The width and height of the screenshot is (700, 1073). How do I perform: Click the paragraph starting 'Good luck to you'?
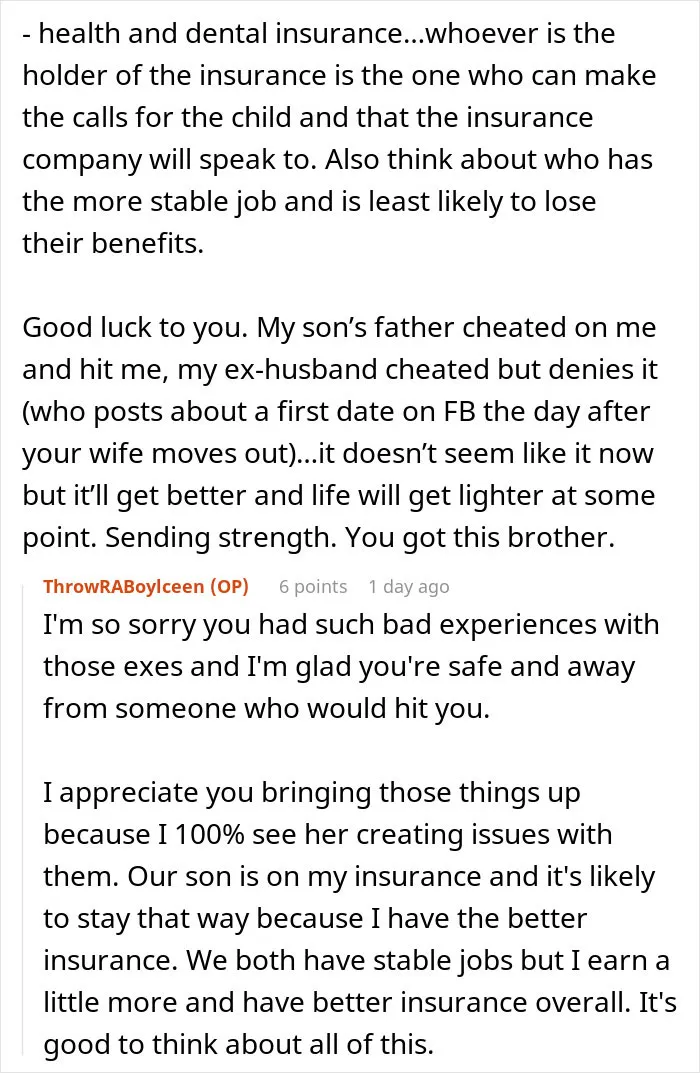click(x=340, y=432)
